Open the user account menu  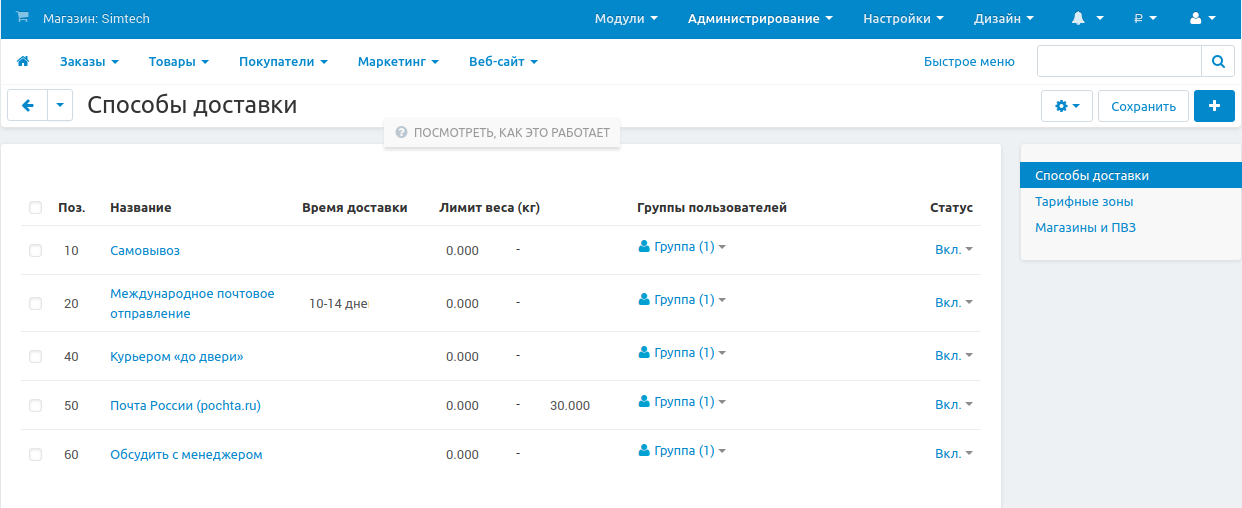click(1202, 19)
